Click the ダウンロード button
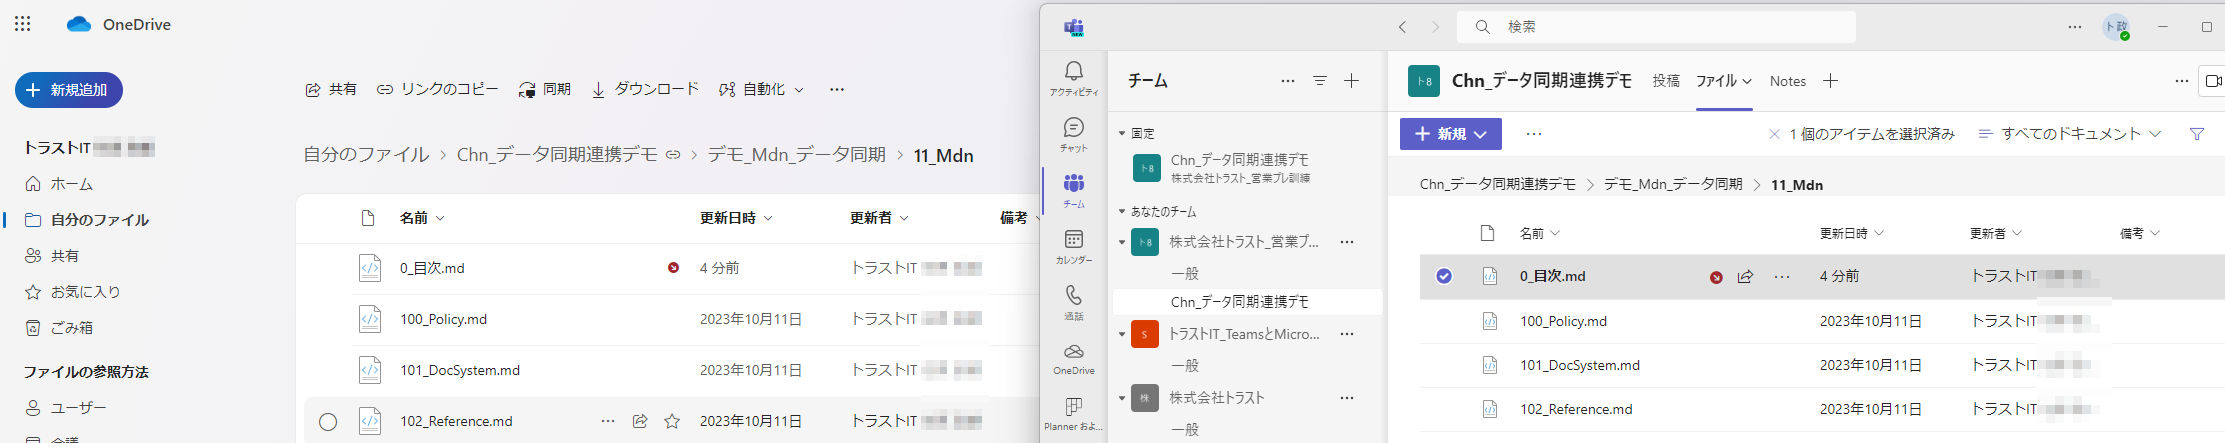This screenshot has width=2225, height=443. click(645, 90)
